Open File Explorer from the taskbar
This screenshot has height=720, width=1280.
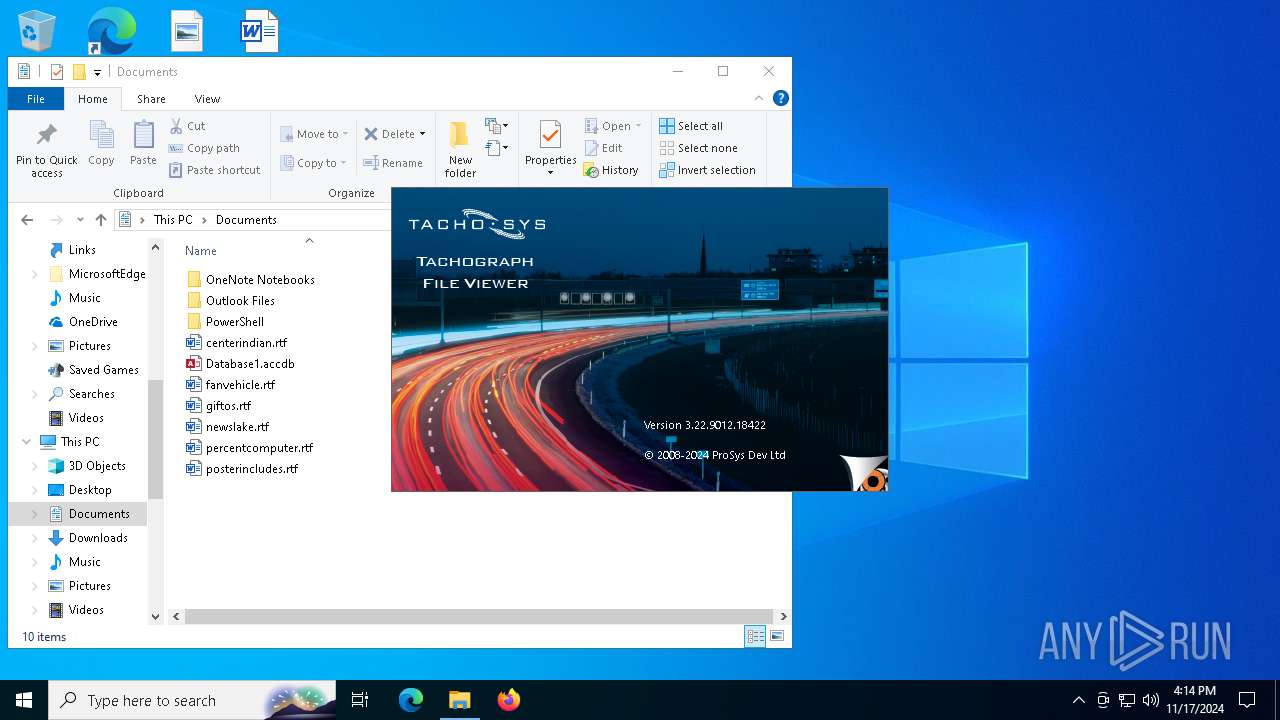tap(459, 700)
